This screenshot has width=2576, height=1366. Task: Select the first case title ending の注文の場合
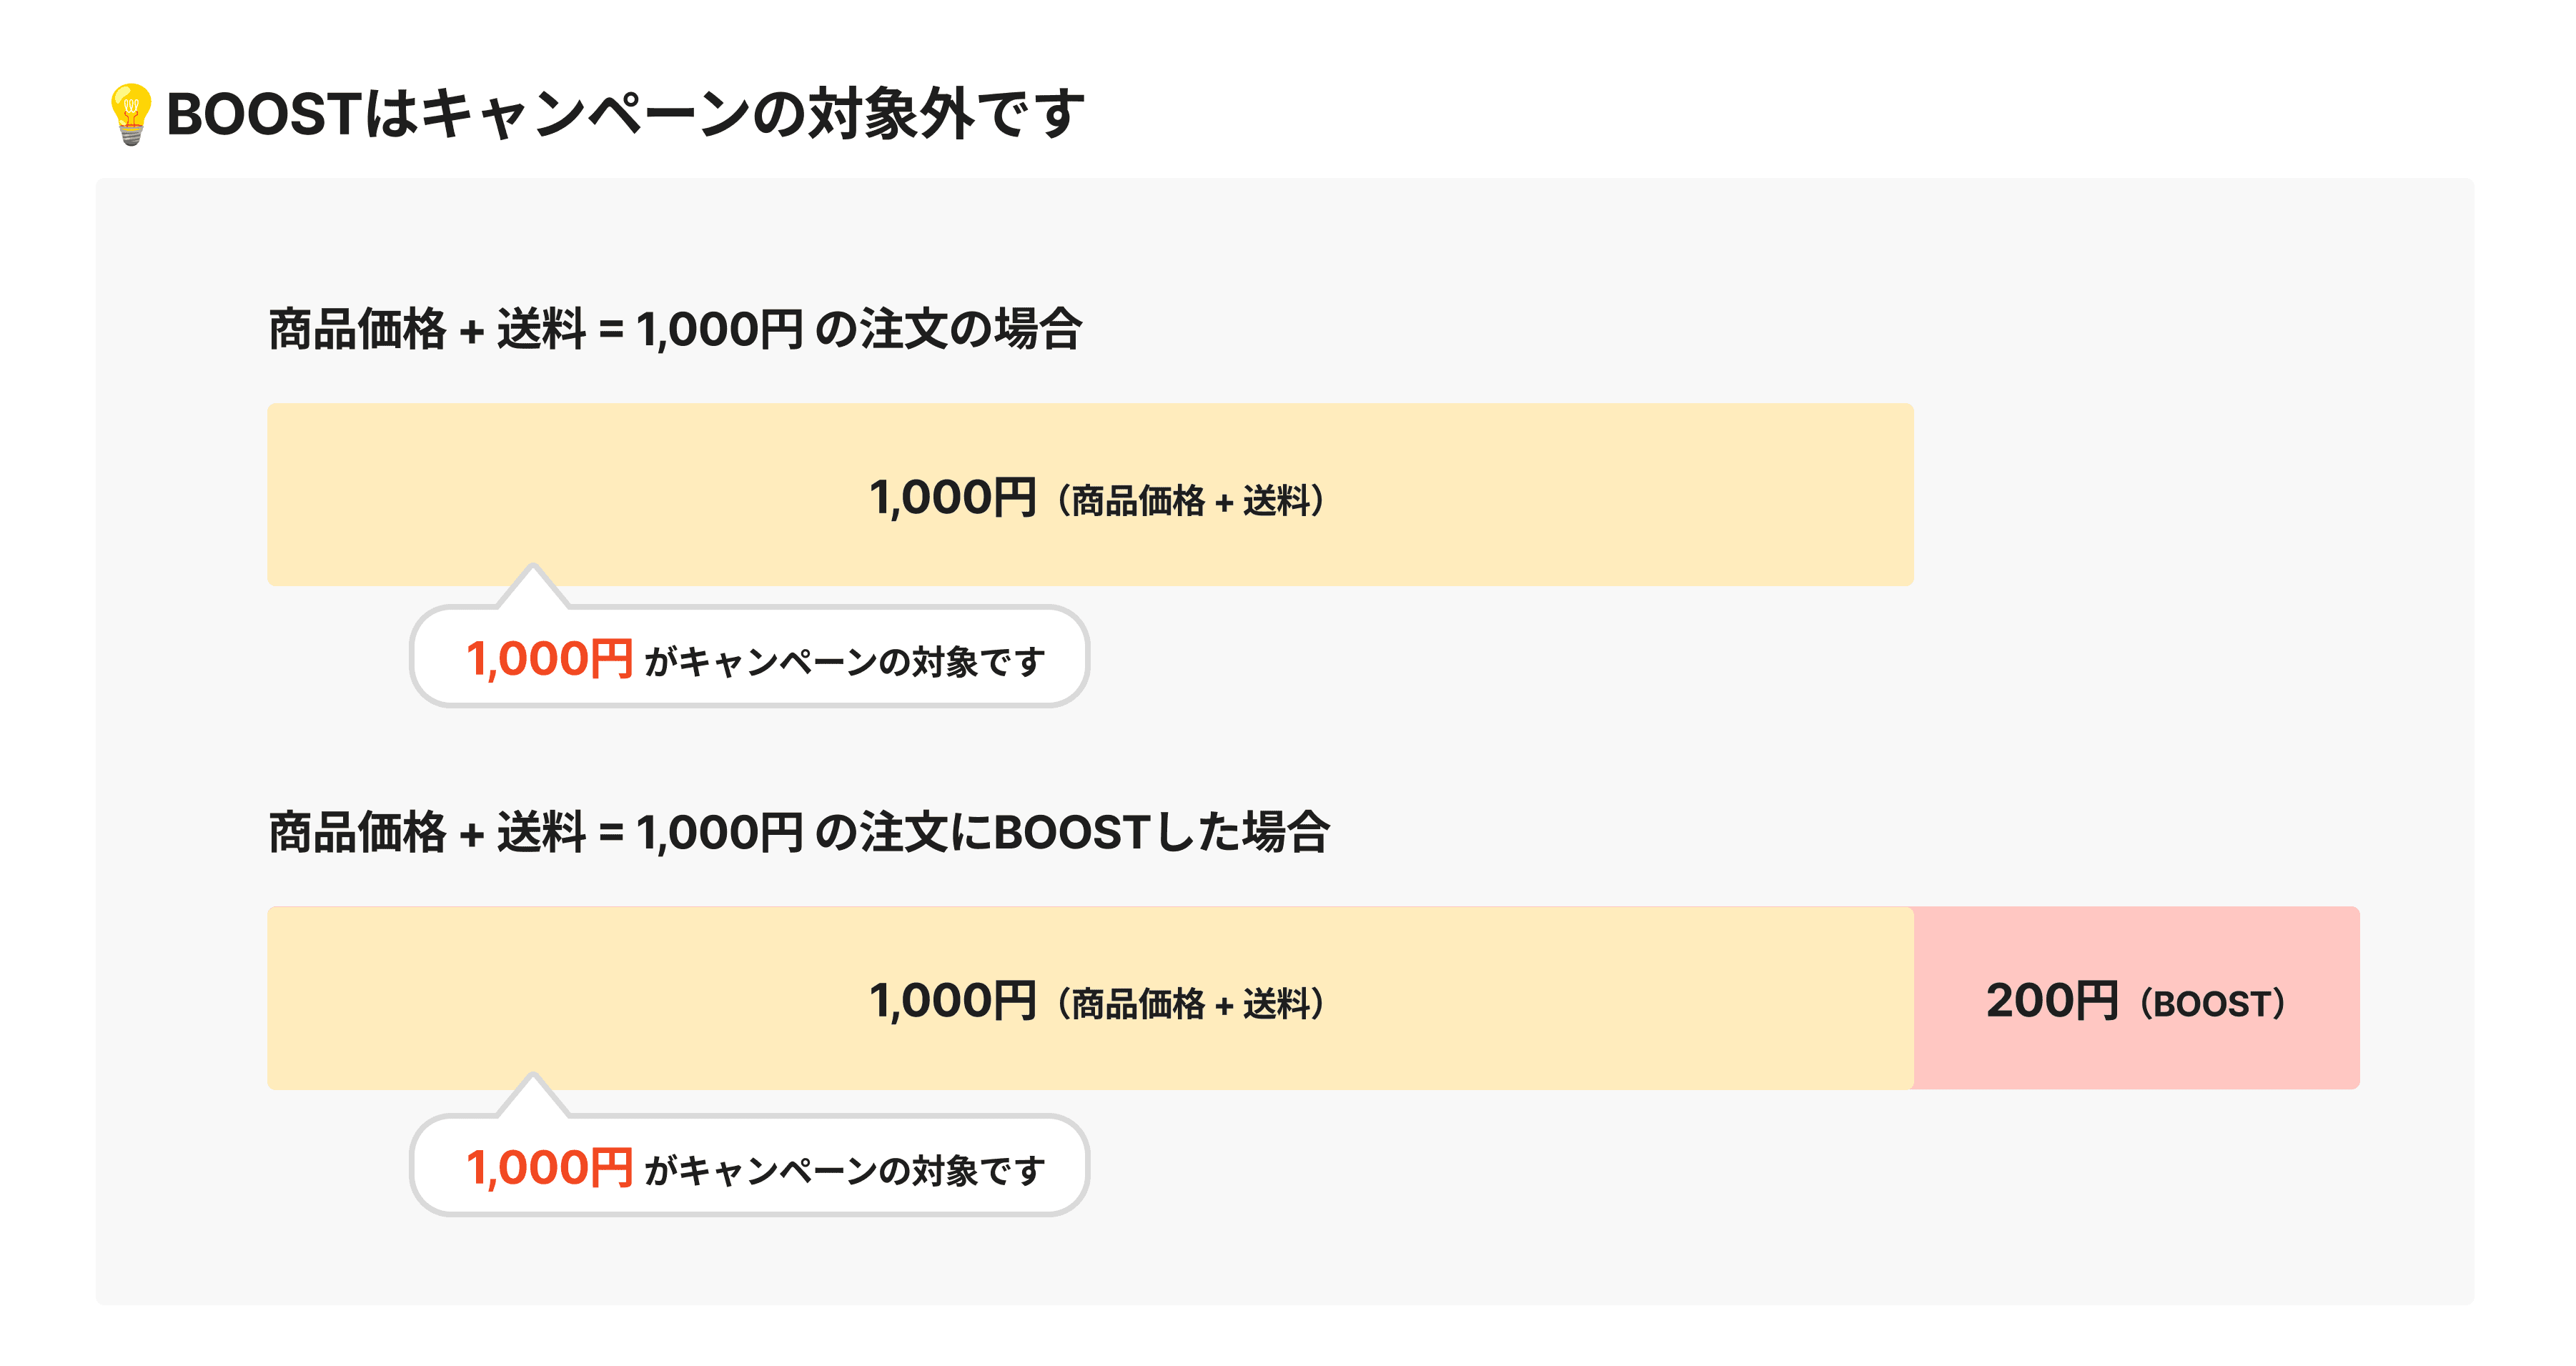tap(675, 329)
